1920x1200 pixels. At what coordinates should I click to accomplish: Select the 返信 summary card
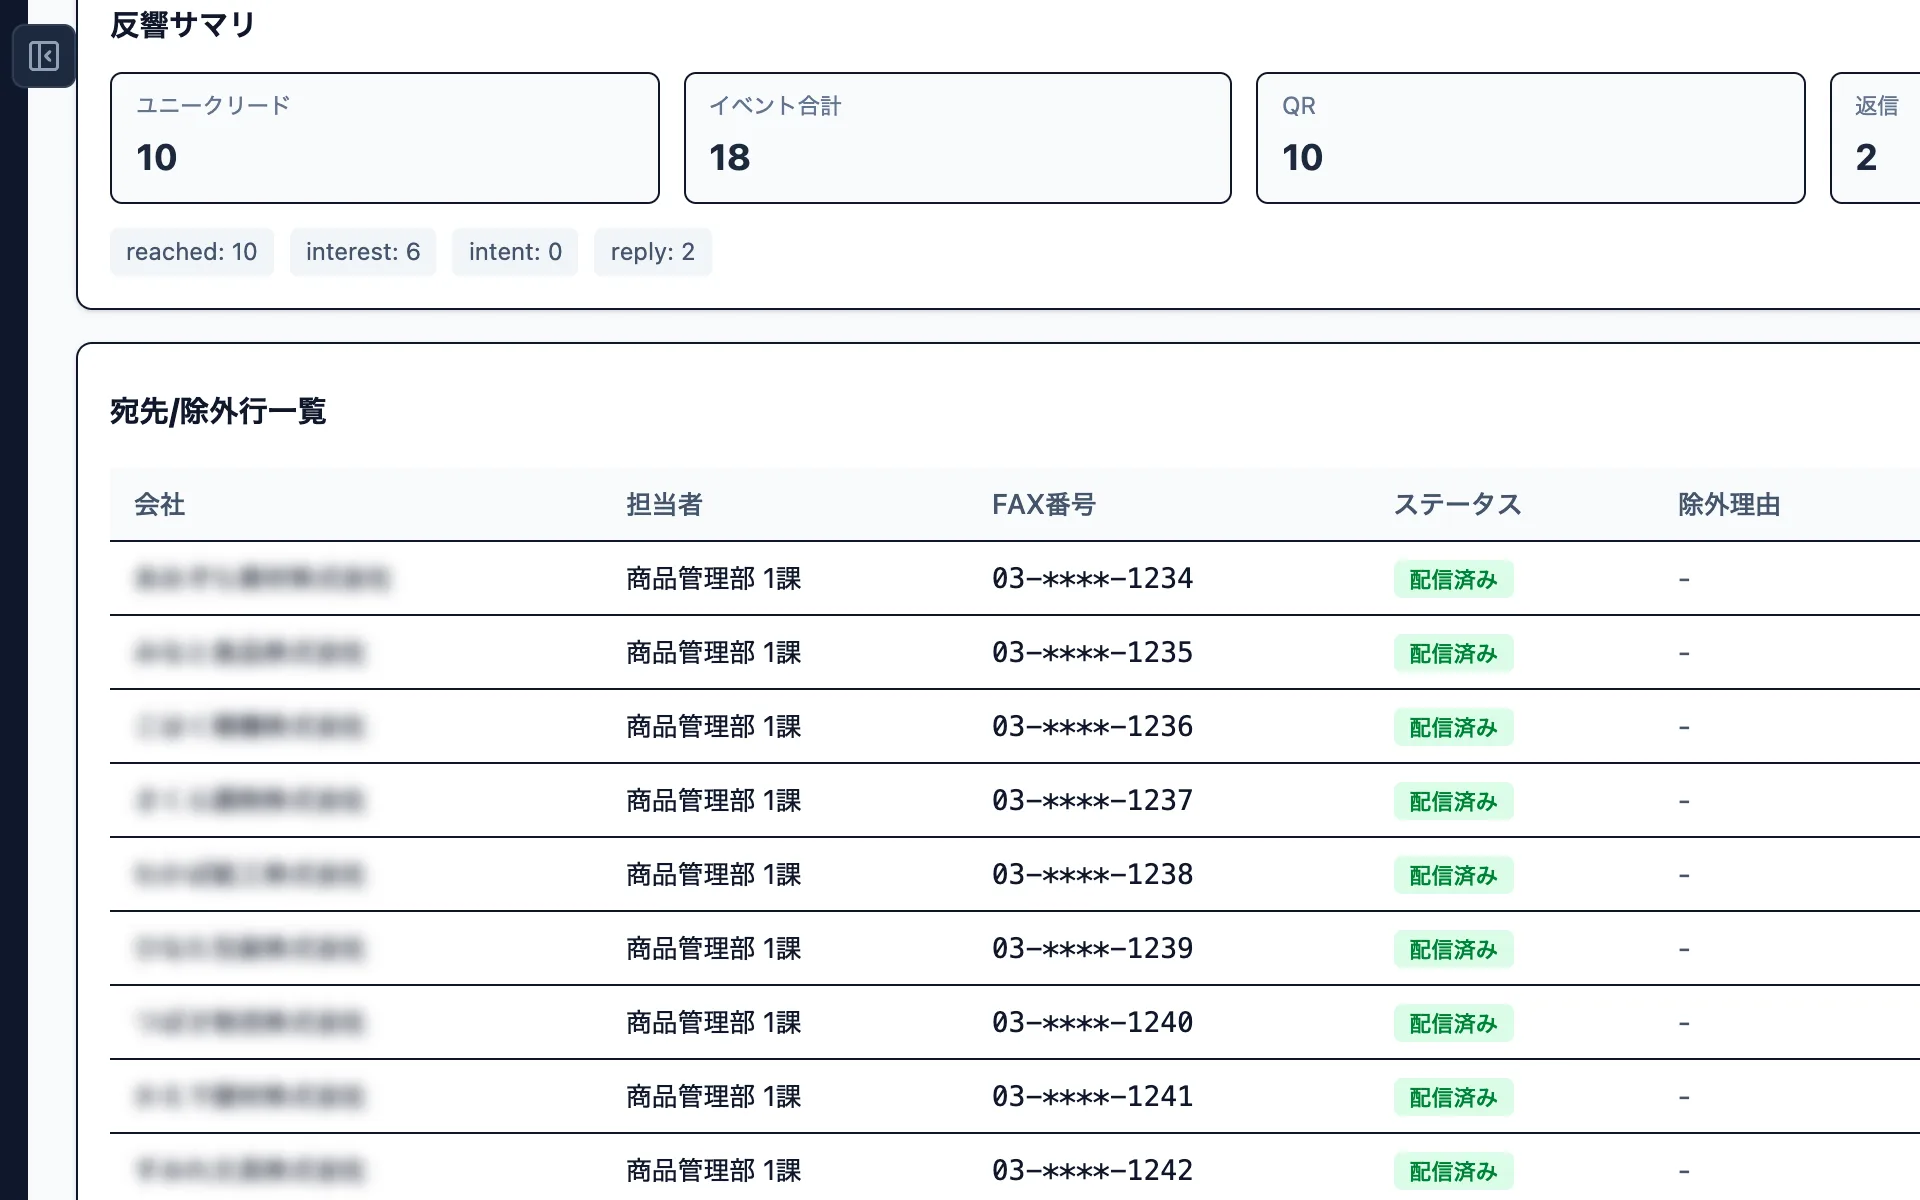(1875, 138)
